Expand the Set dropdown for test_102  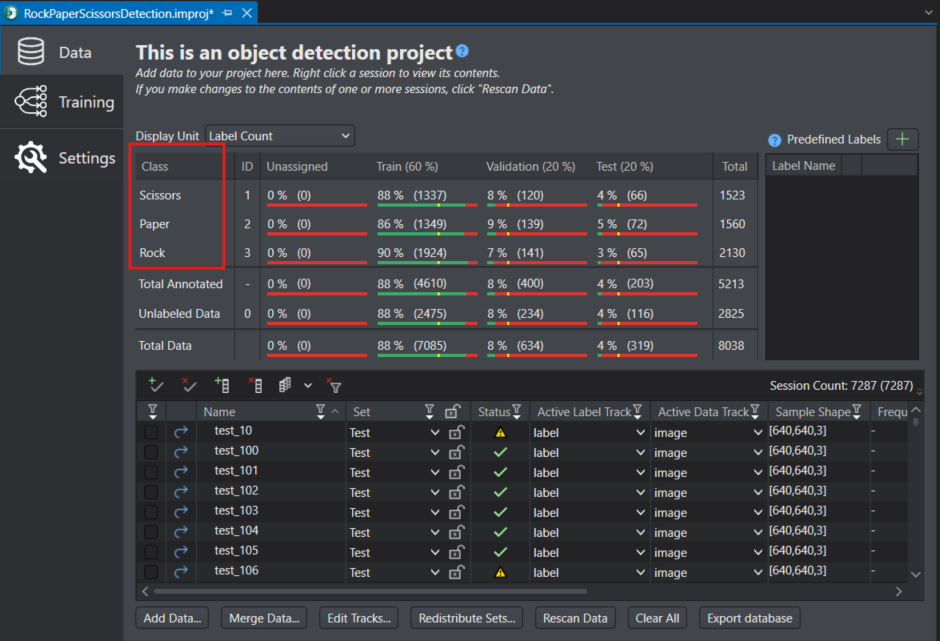click(x=434, y=492)
